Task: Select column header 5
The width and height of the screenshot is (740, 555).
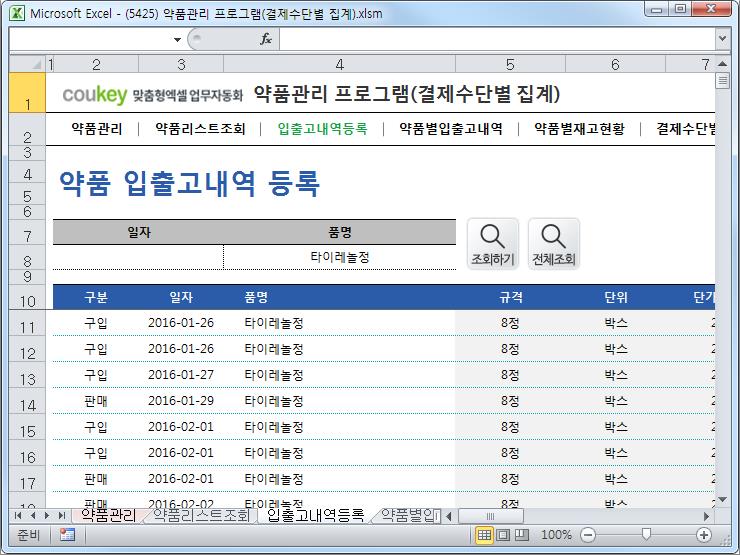Action: (510, 64)
